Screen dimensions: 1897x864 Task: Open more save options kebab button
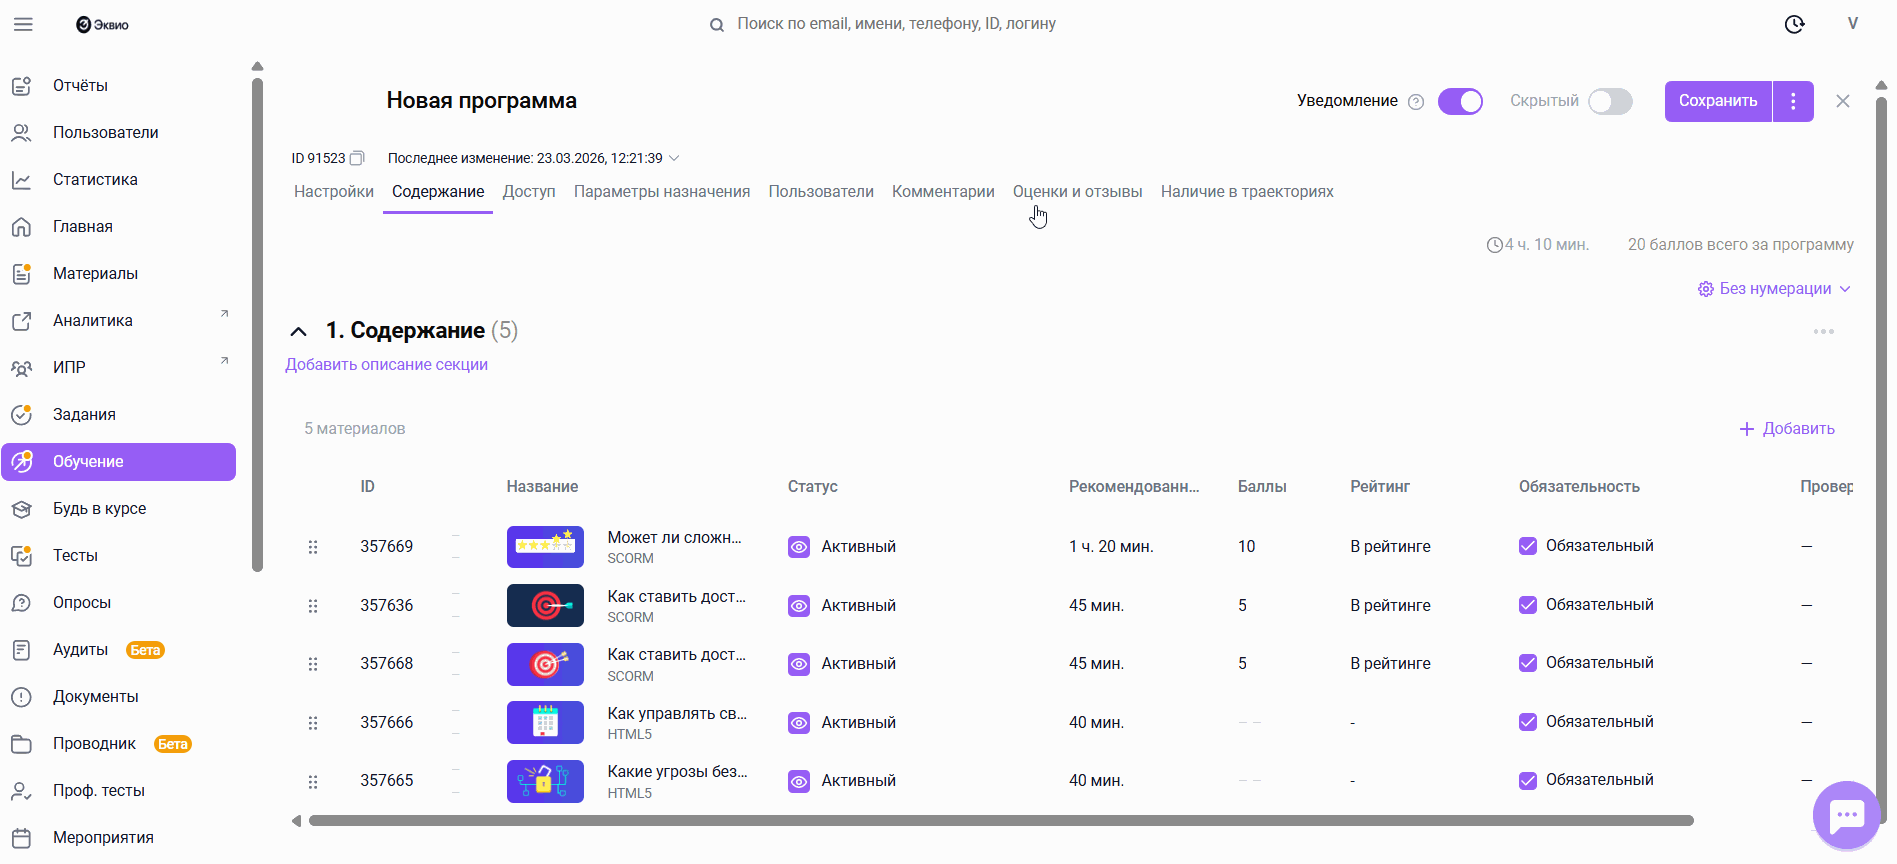point(1793,101)
